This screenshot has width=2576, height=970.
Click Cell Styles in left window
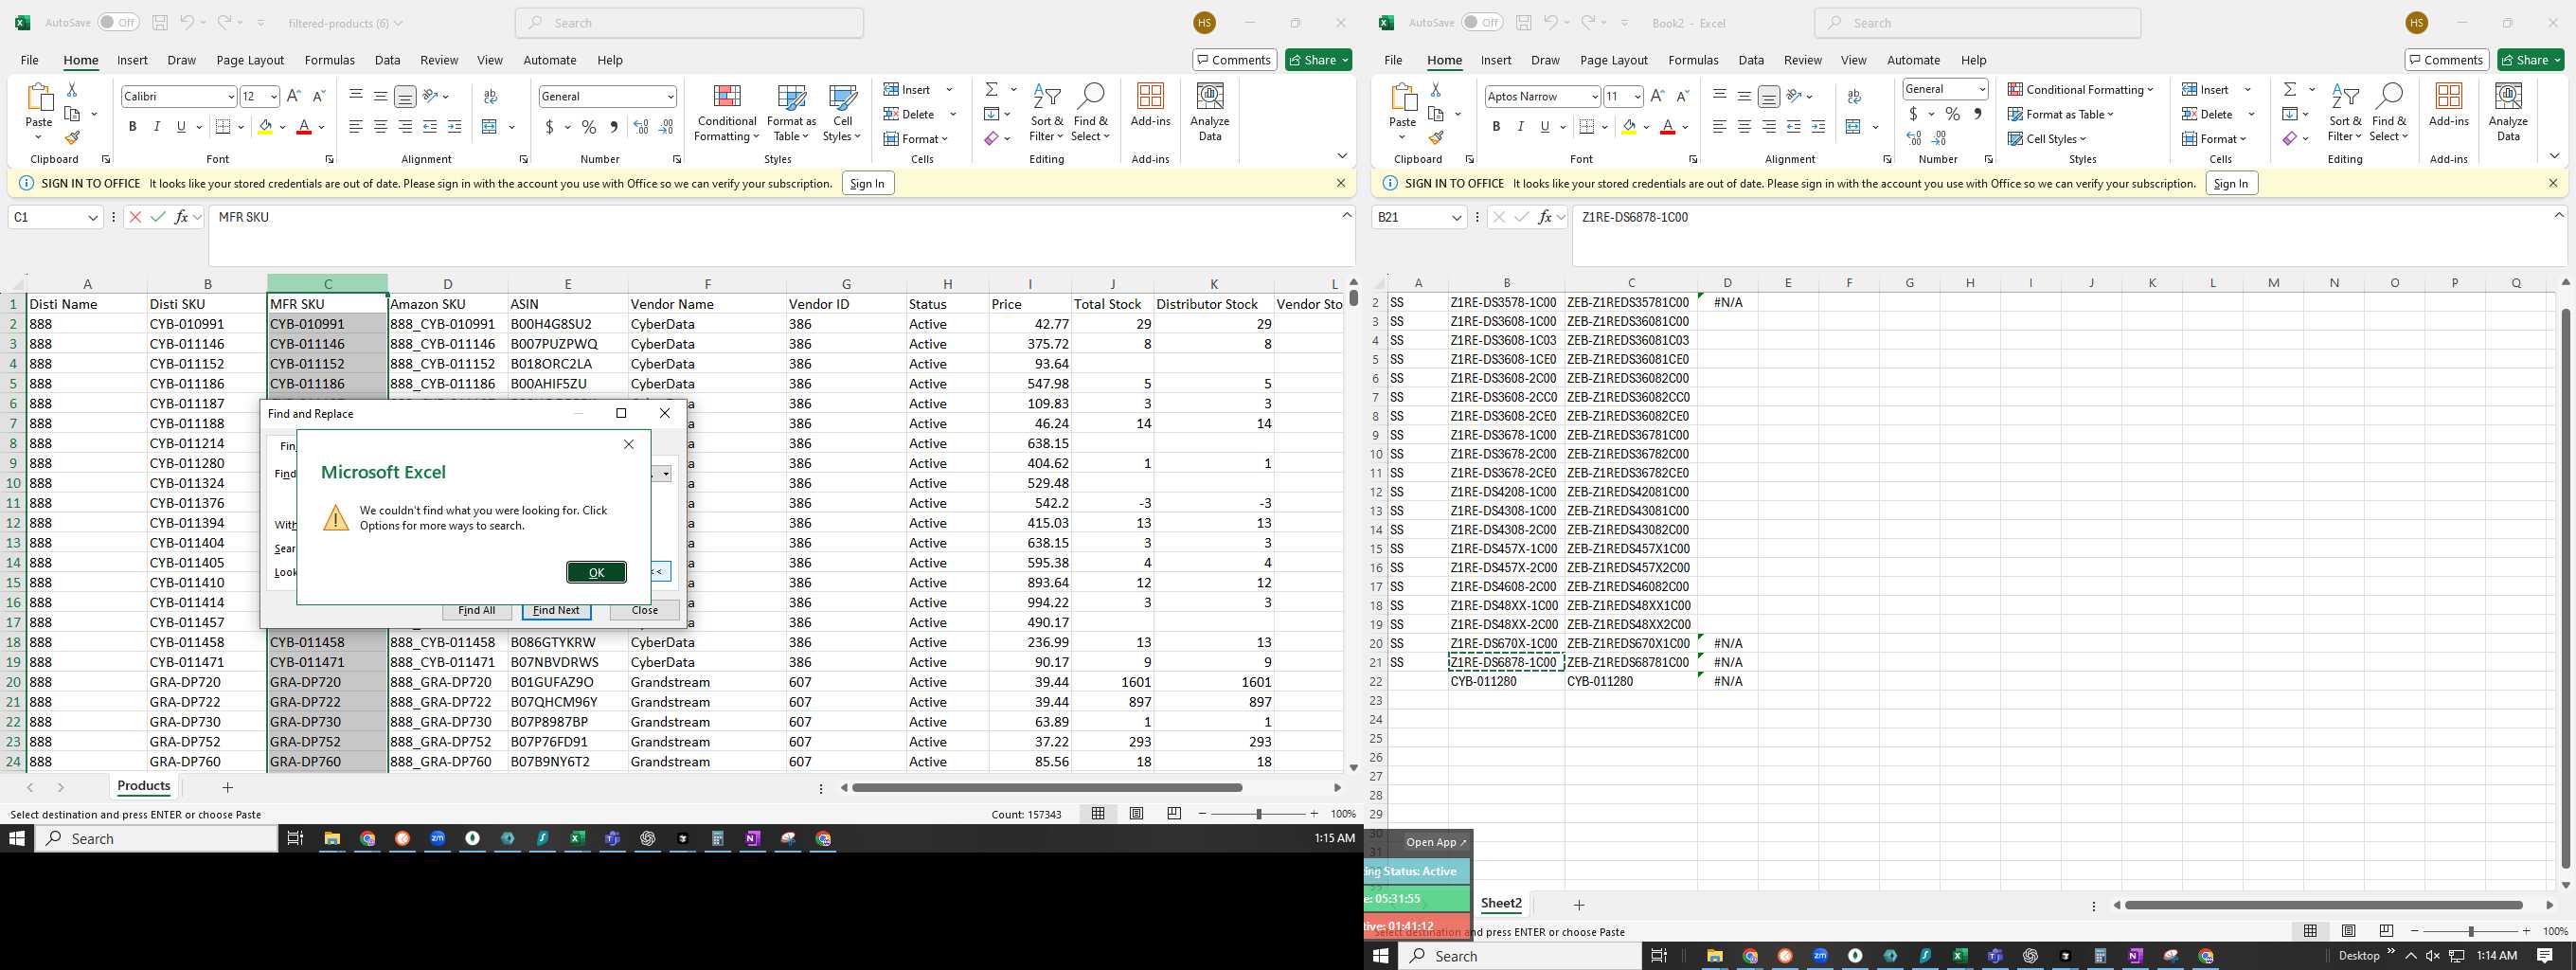tap(842, 112)
